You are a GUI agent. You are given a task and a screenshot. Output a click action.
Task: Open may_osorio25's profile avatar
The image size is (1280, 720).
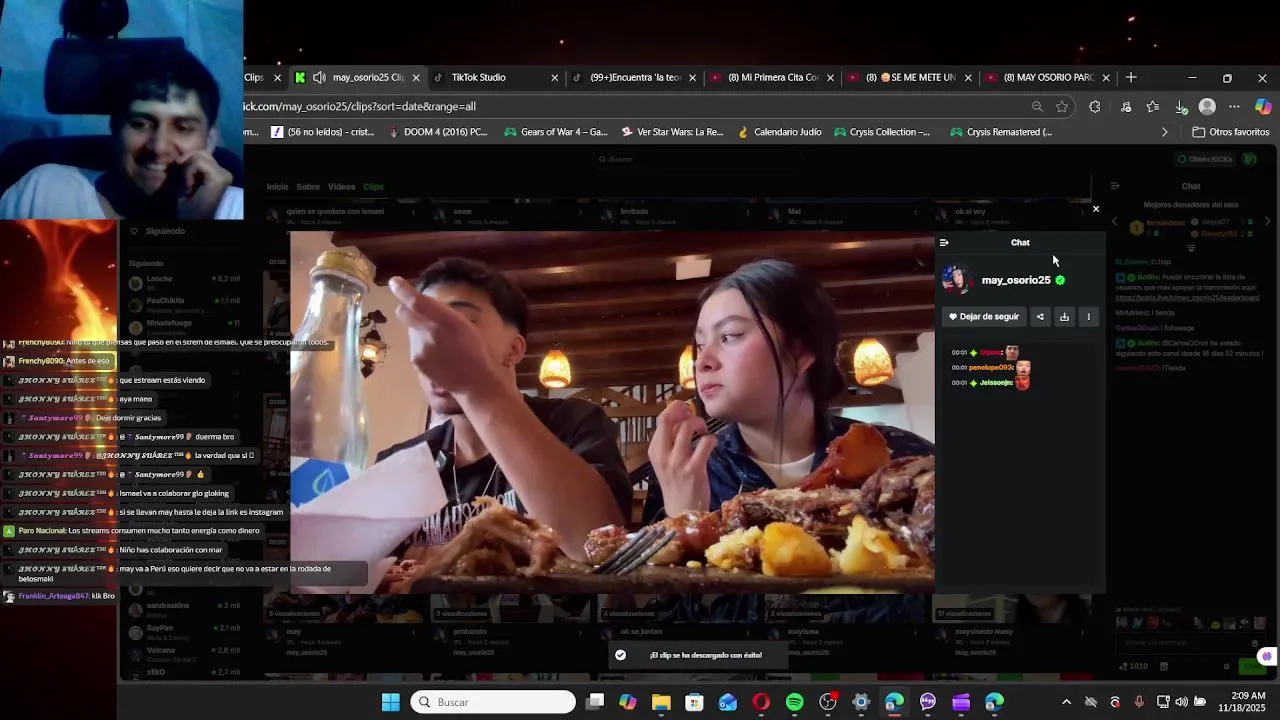point(956,280)
